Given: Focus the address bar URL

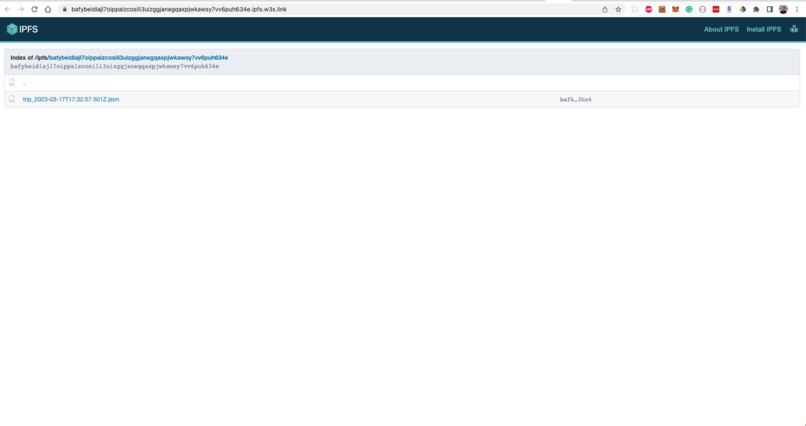Looking at the screenshot, I should point(179,9).
